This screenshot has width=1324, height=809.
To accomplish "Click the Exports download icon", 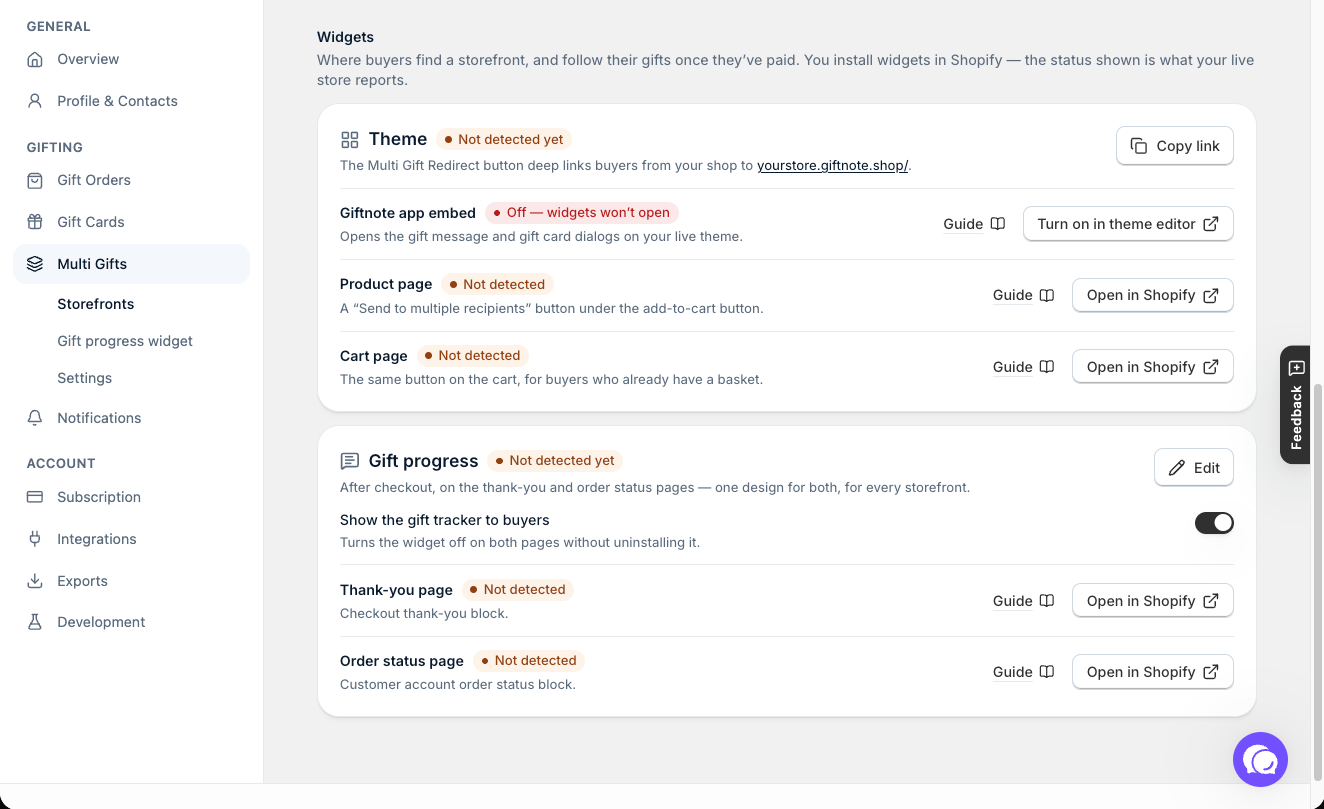I will coord(35,581).
